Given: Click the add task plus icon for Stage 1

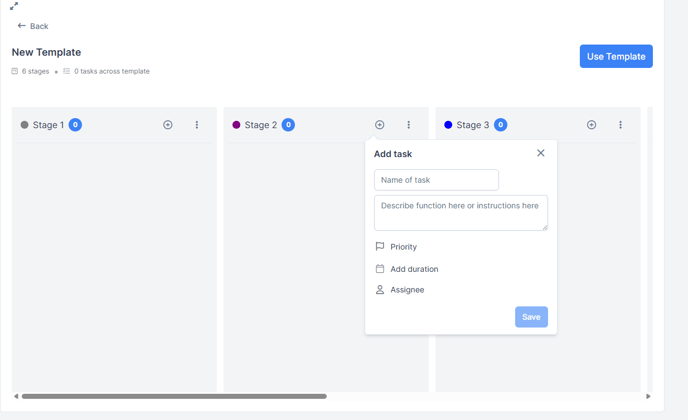Looking at the screenshot, I should (168, 125).
